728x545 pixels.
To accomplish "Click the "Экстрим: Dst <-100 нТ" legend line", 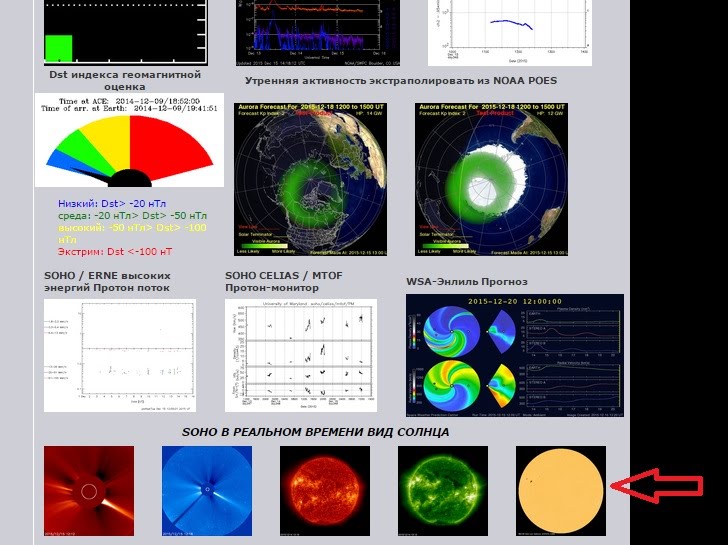I will 115,252.
